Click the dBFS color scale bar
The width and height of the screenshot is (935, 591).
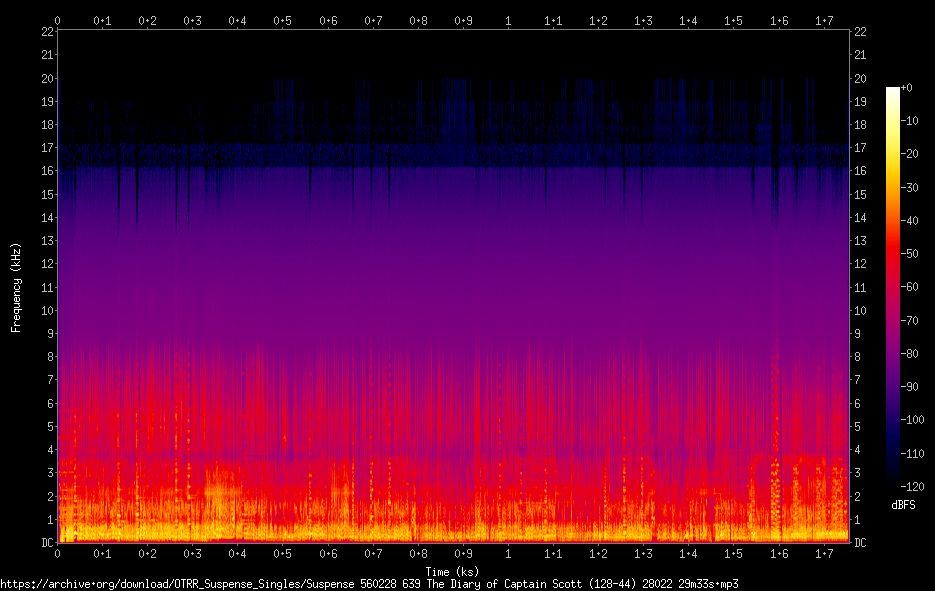893,284
